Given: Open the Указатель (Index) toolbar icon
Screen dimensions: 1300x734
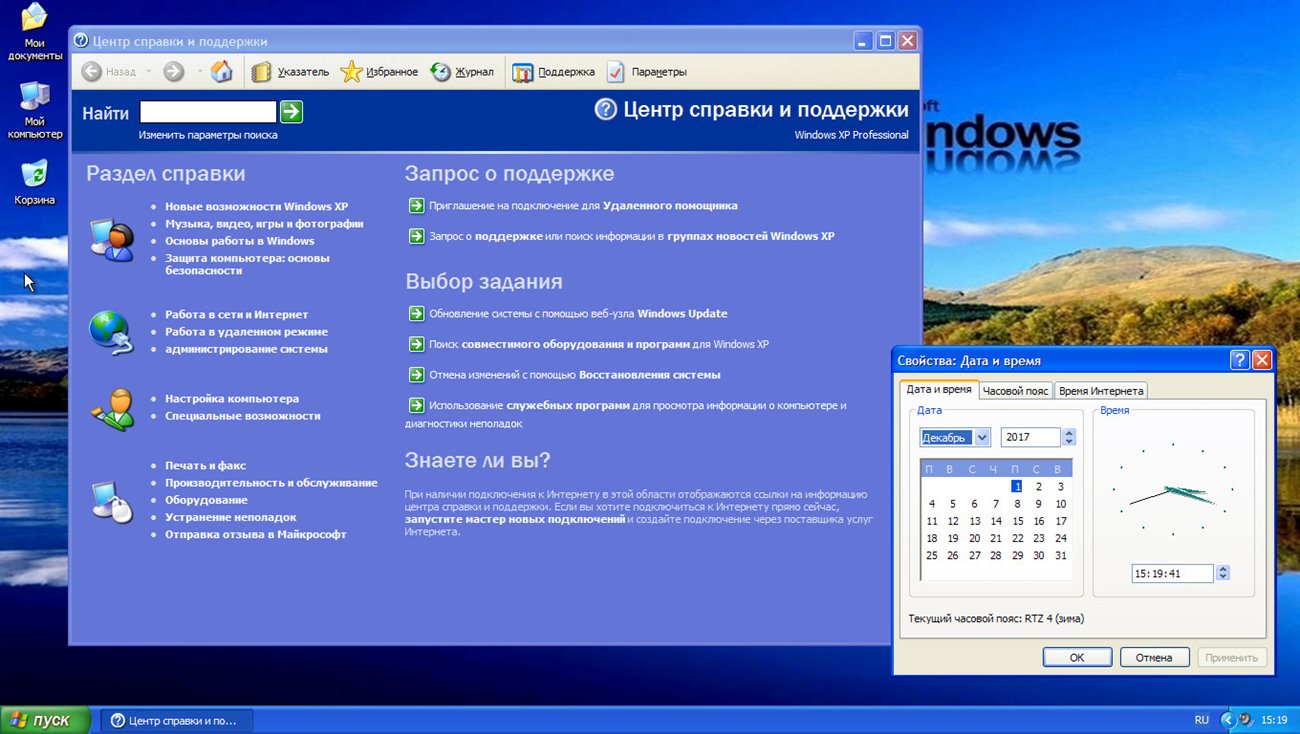Looking at the screenshot, I should 262,72.
